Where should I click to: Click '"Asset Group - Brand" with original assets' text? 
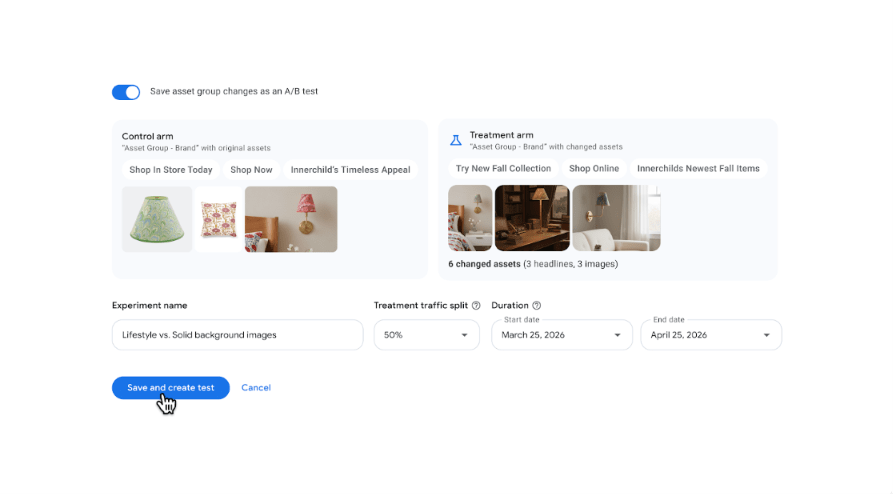(196, 148)
